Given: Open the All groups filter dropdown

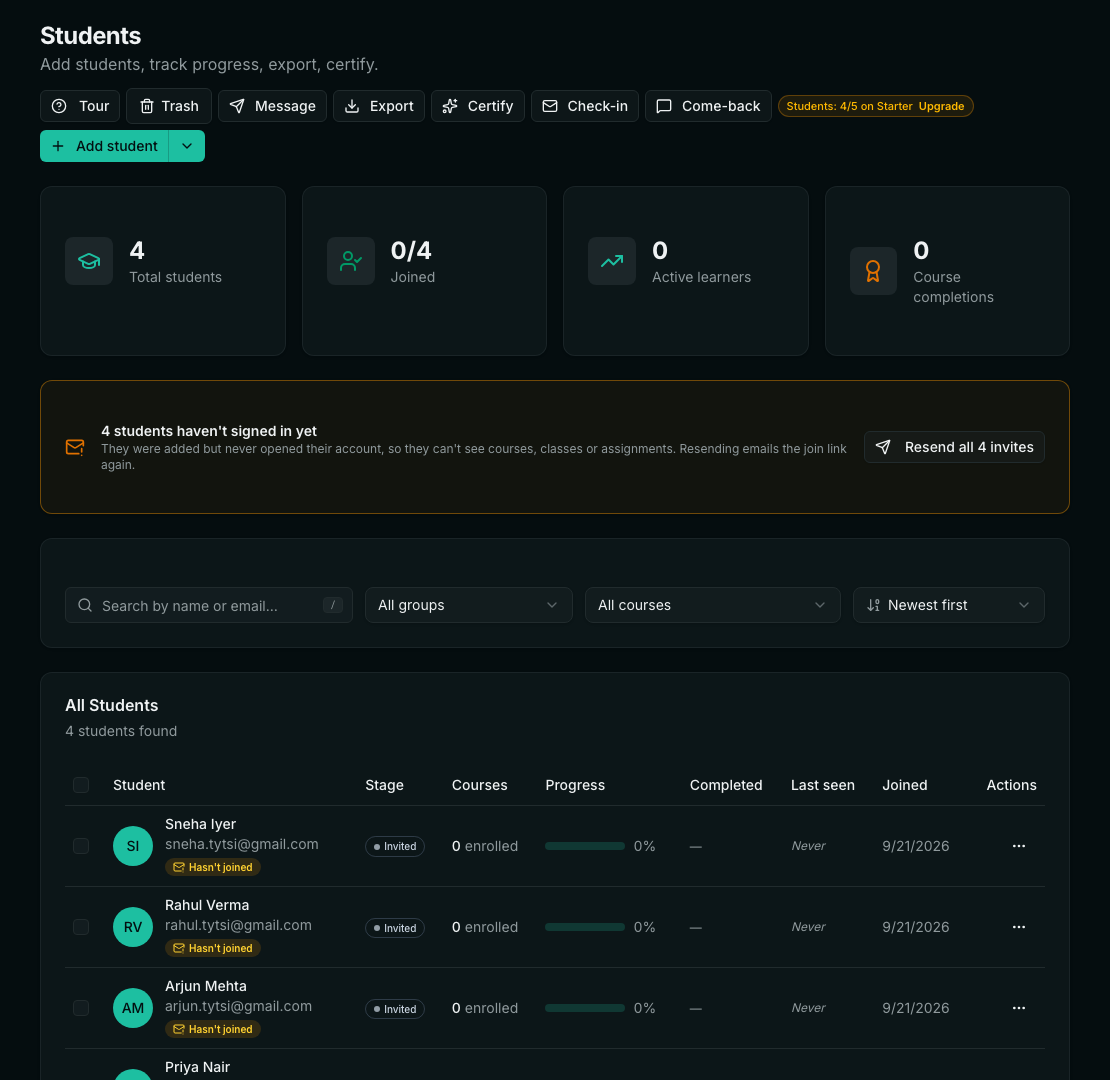Looking at the screenshot, I should click(469, 605).
